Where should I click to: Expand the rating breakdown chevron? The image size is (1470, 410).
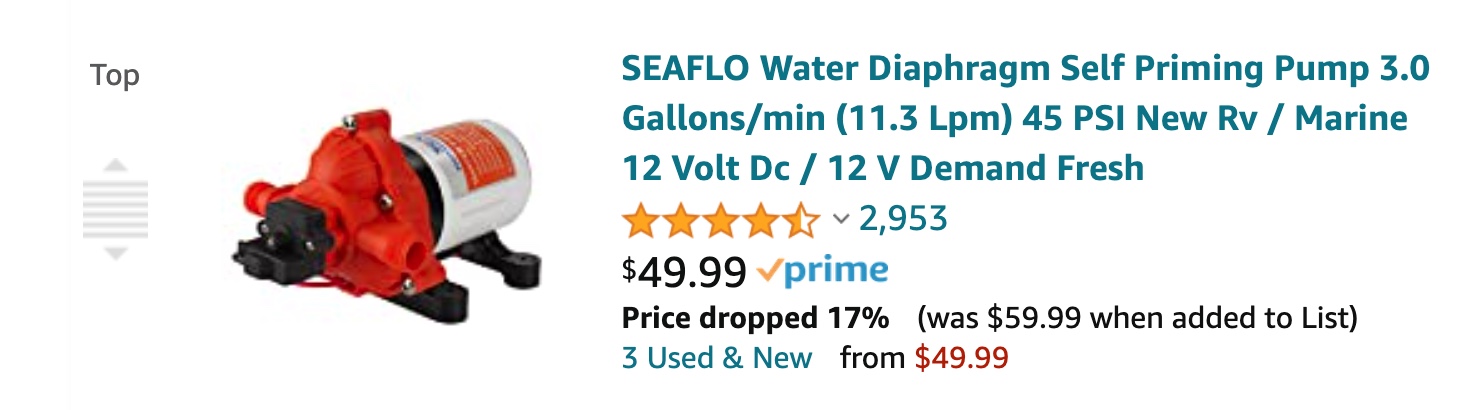(x=841, y=219)
